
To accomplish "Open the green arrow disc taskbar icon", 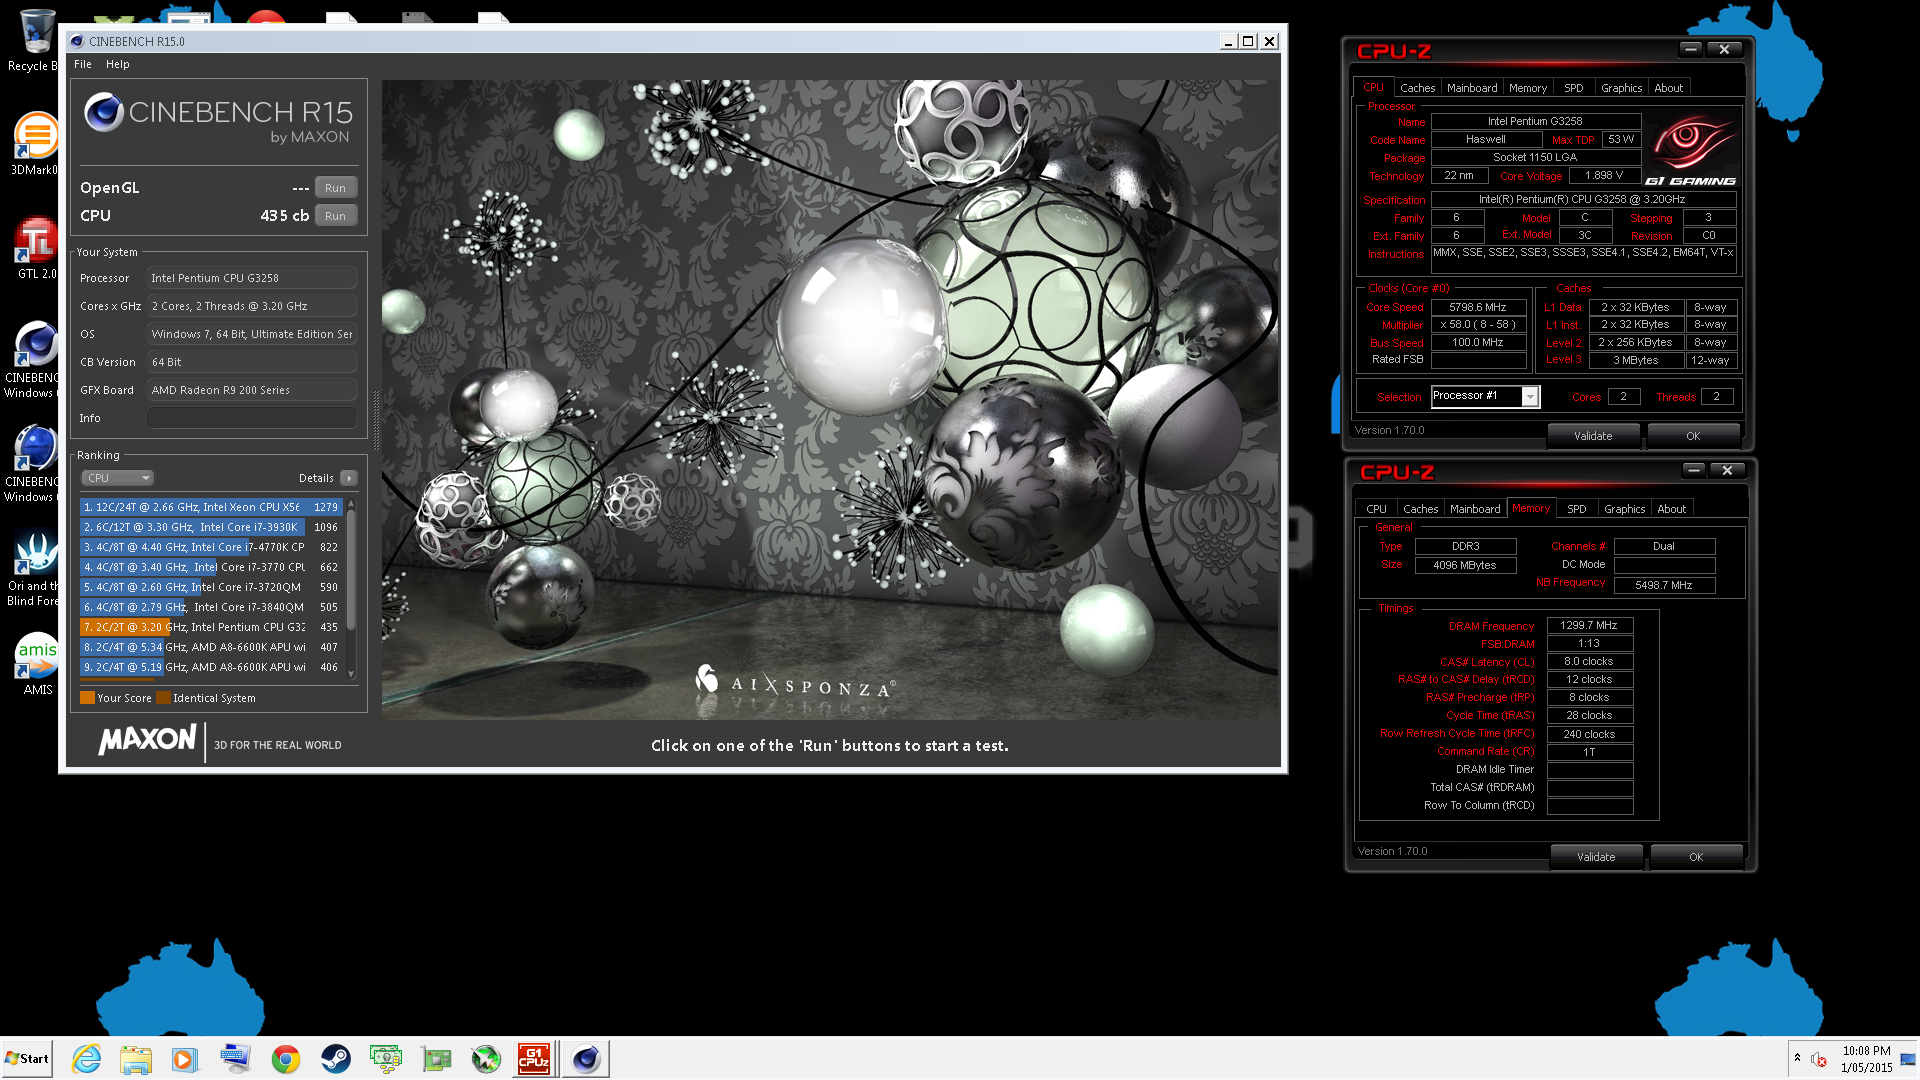I will (x=486, y=1058).
